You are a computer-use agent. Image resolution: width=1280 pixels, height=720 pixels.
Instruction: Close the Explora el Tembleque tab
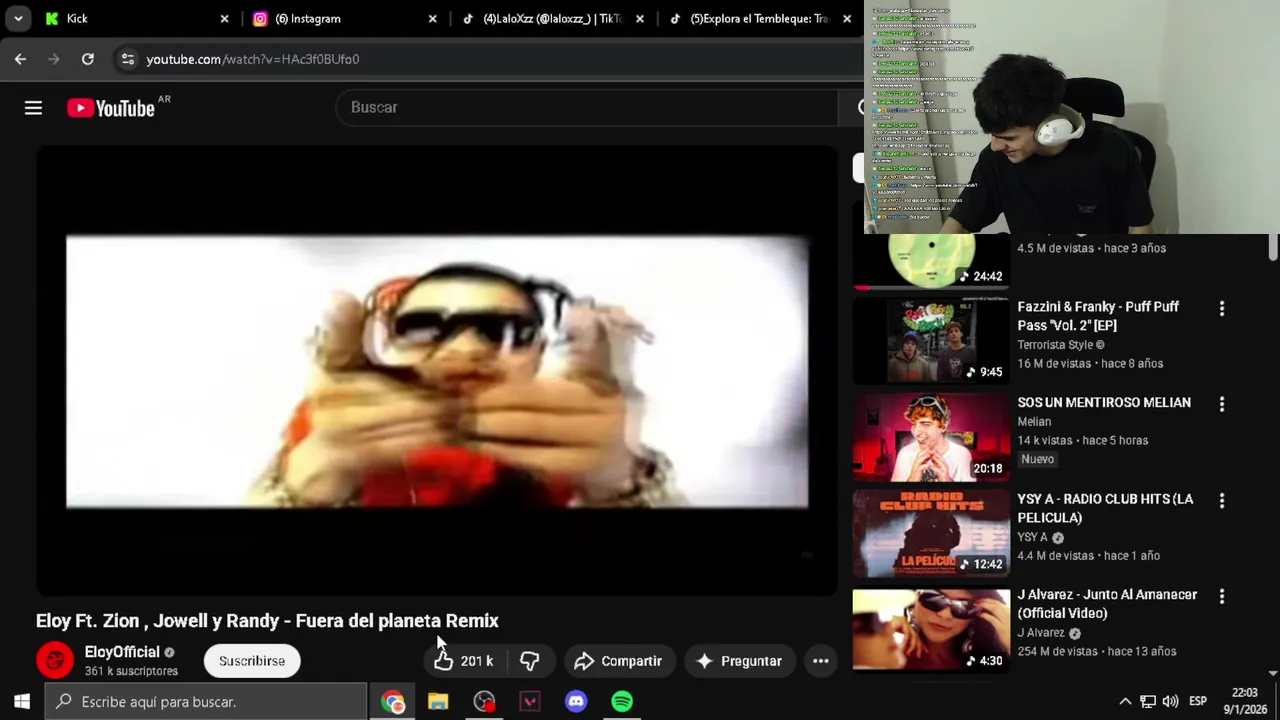pyautogui.click(x=847, y=18)
